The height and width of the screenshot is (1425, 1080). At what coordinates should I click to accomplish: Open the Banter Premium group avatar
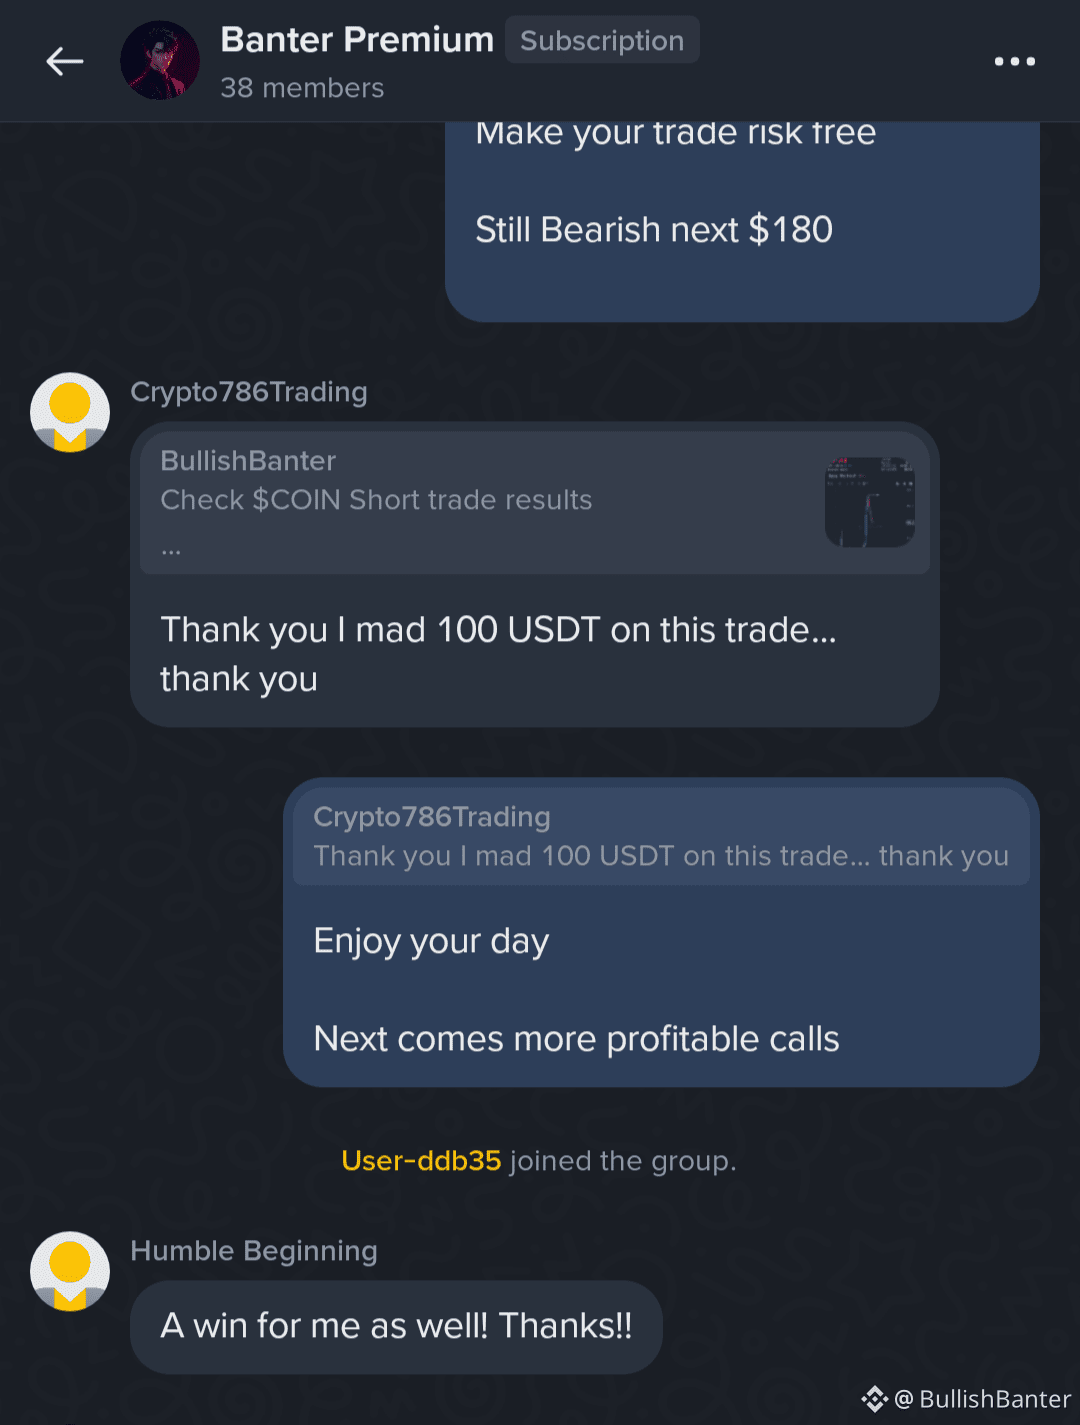click(x=160, y=60)
